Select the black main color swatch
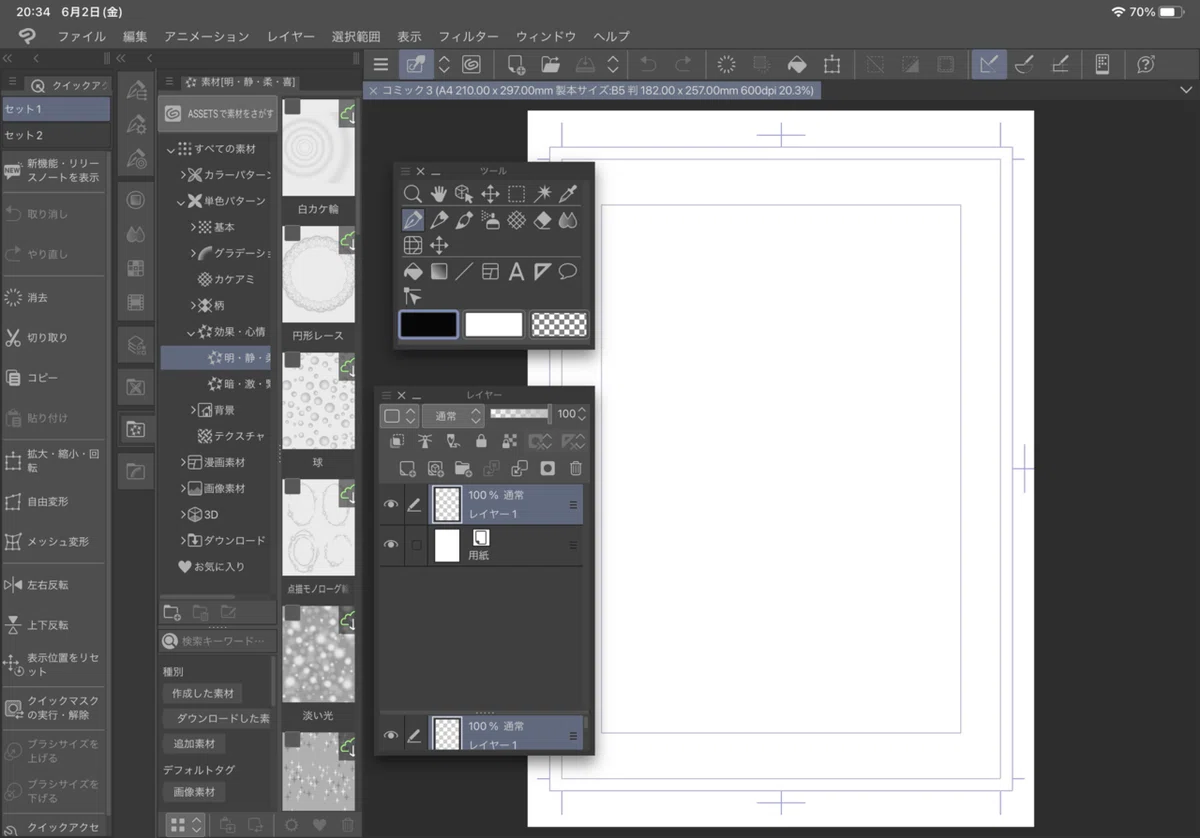This screenshot has width=1200, height=838. (429, 324)
